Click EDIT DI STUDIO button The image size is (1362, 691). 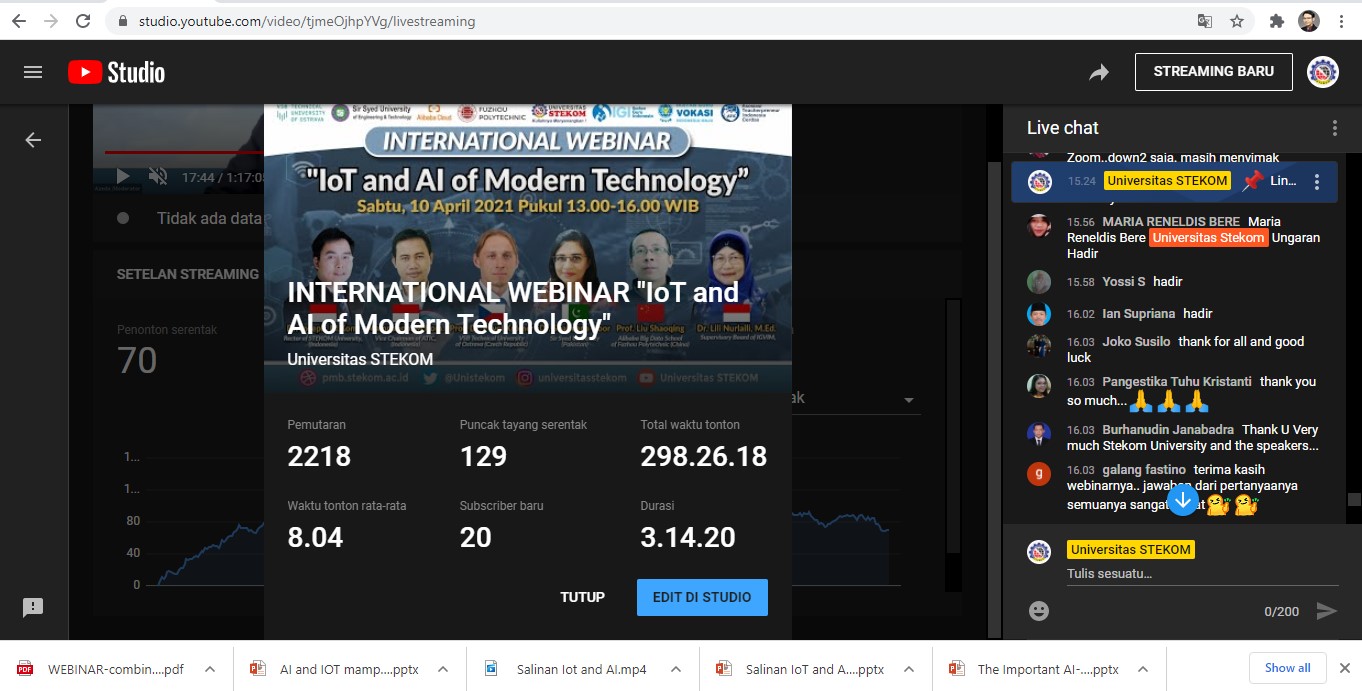click(x=702, y=597)
